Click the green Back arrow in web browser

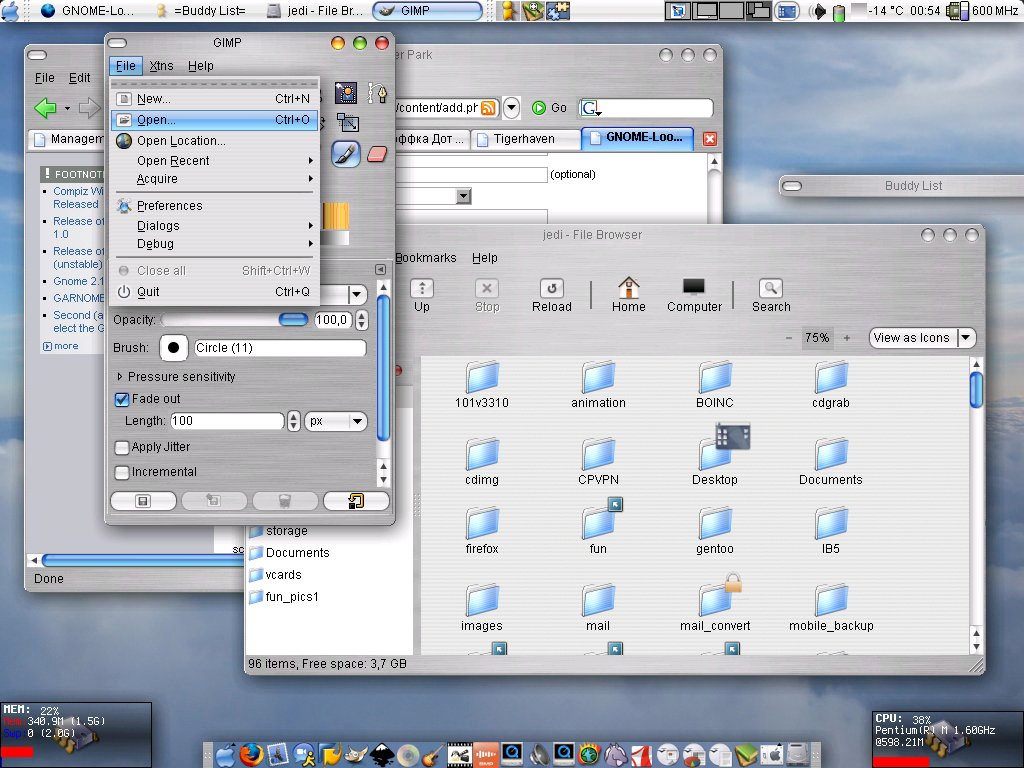pyautogui.click(x=46, y=108)
